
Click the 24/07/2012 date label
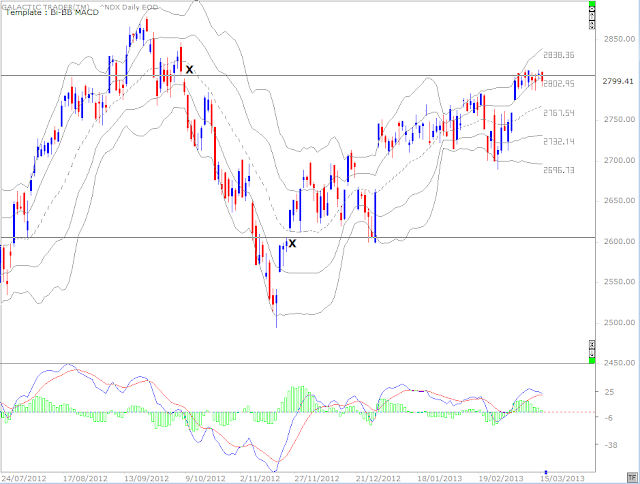point(24,478)
